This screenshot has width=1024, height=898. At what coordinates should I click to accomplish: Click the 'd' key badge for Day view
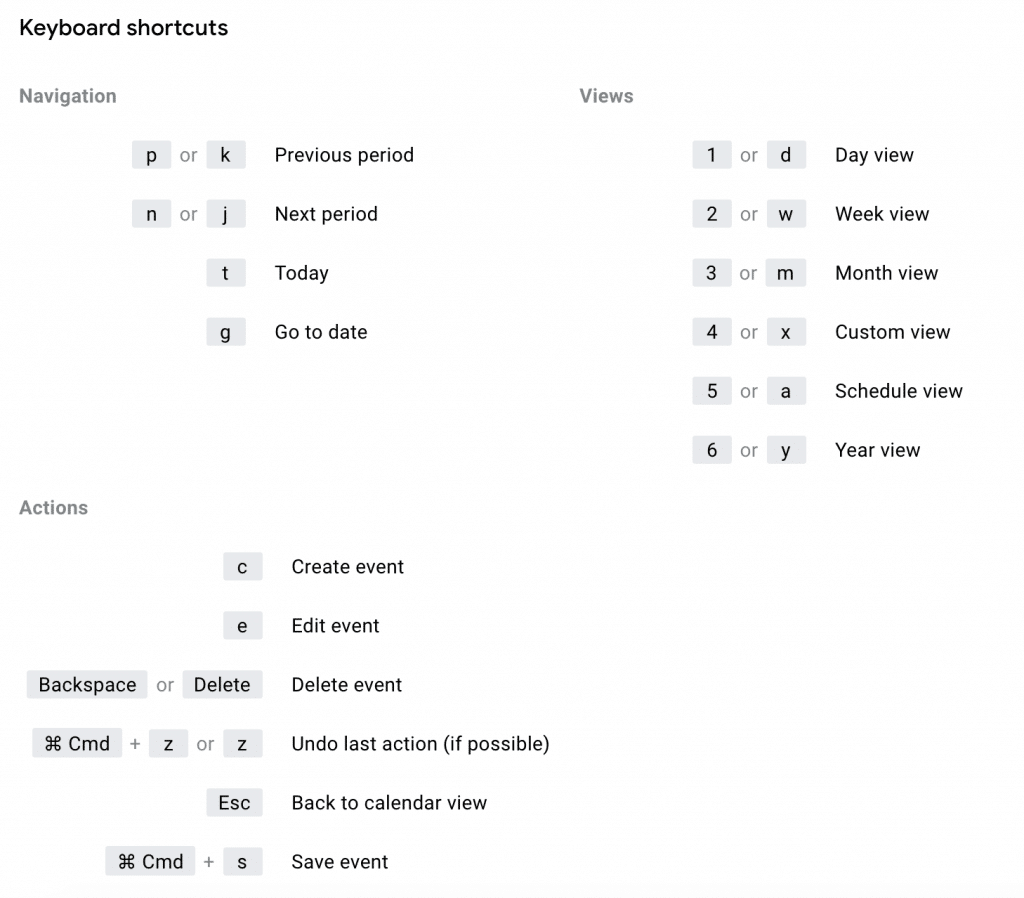point(786,155)
